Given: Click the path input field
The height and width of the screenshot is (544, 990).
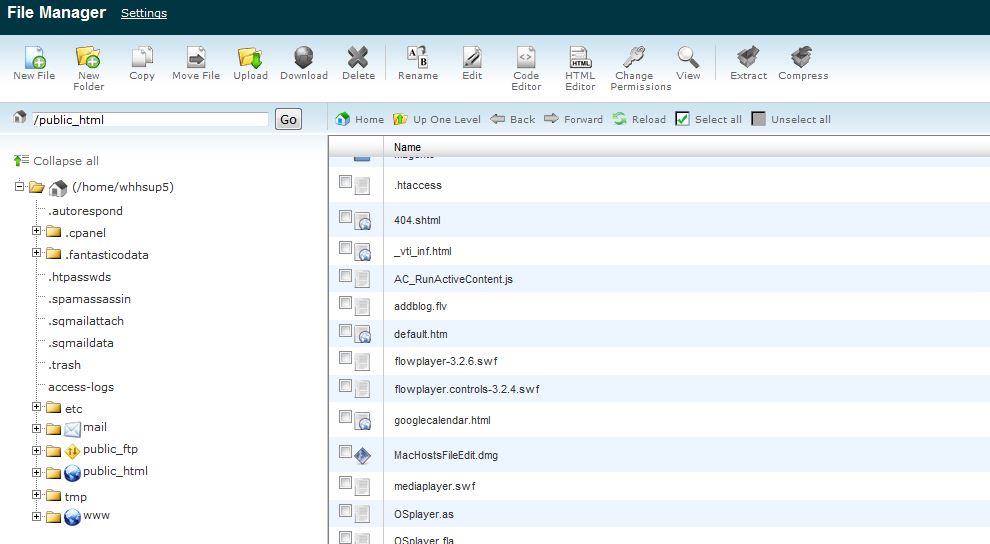Looking at the screenshot, I should 150,120.
